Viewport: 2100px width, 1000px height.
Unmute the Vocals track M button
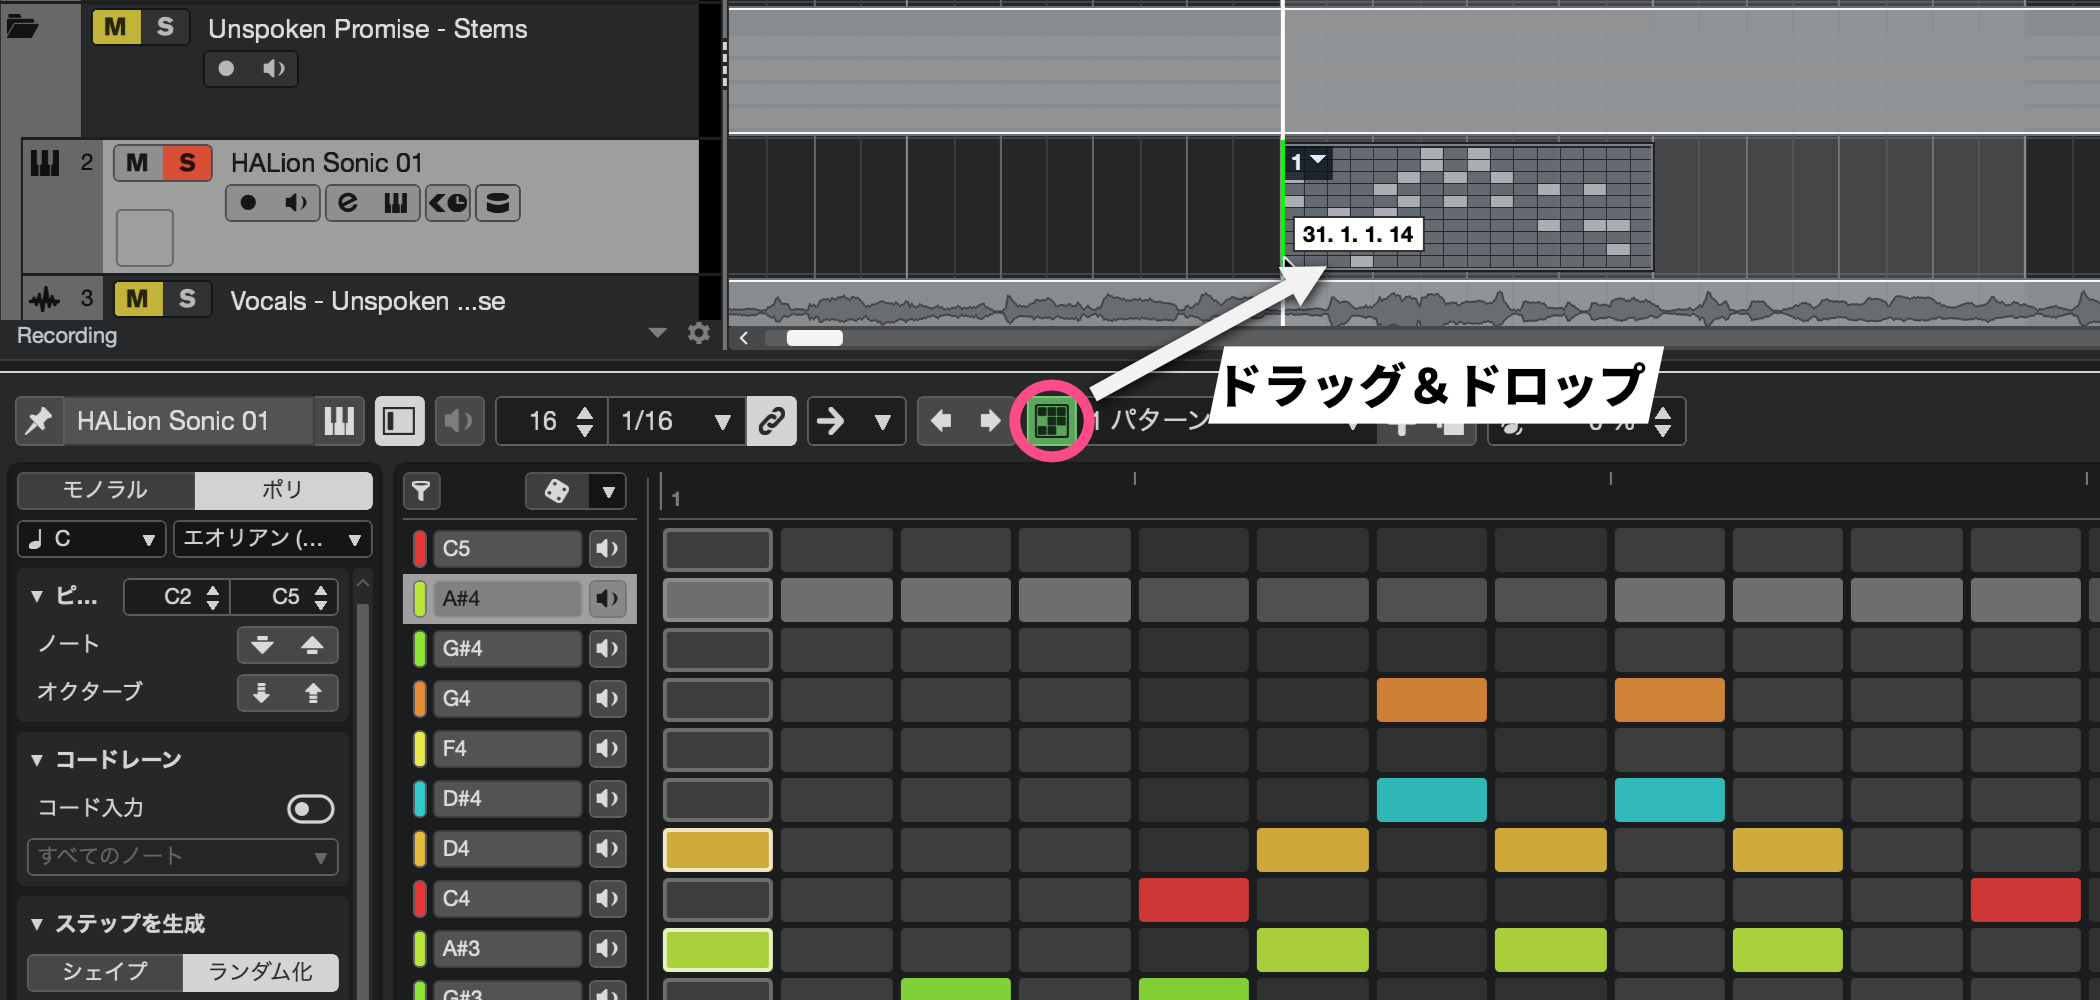pos(138,299)
